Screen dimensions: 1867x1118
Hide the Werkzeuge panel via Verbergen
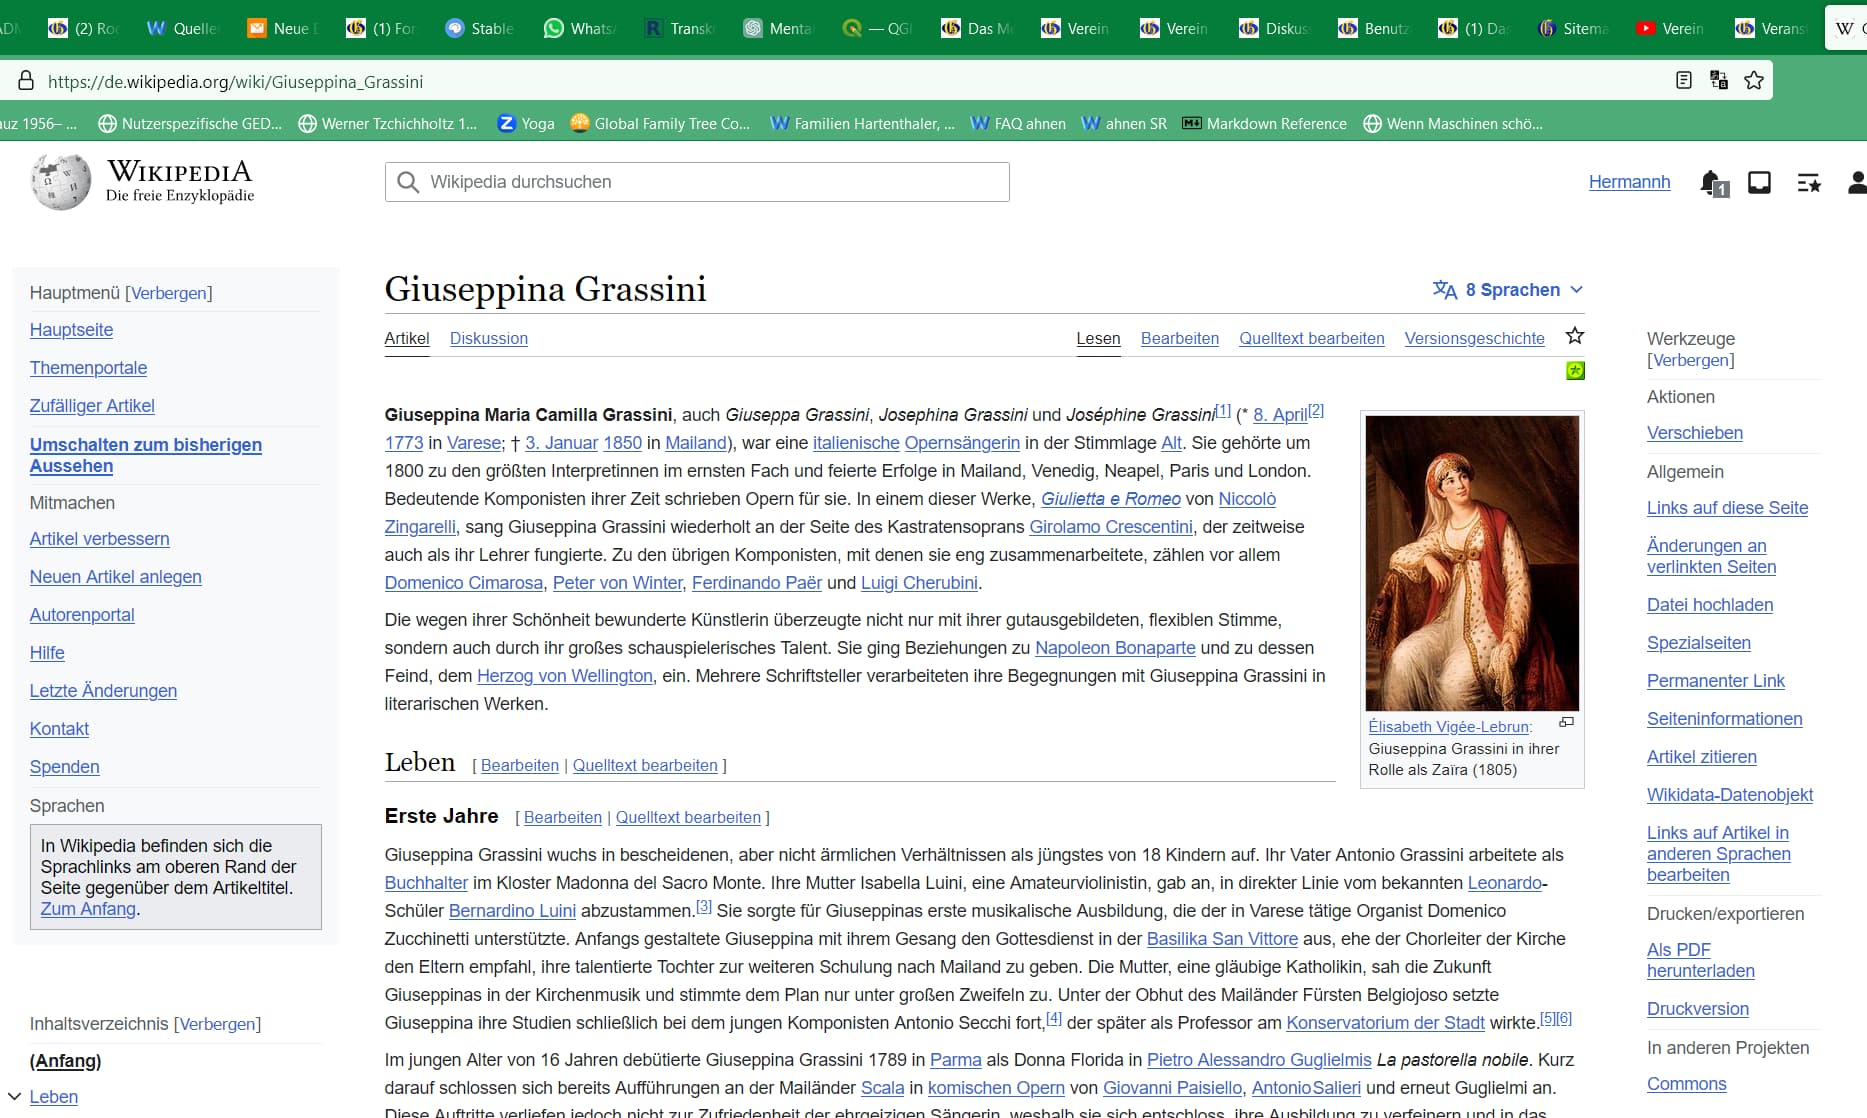pos(1690,360)
